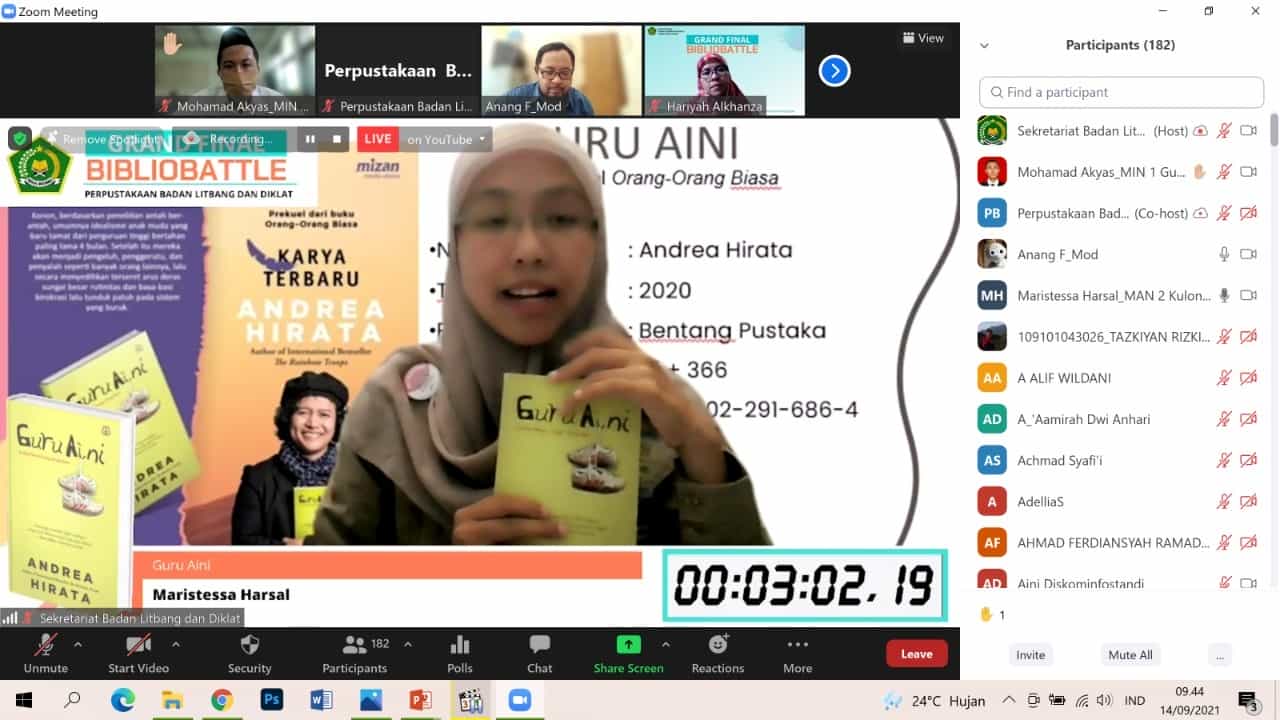The image size is (1280, 720).
Task: Open the Chat icon
Action: [x=540, y=645]
